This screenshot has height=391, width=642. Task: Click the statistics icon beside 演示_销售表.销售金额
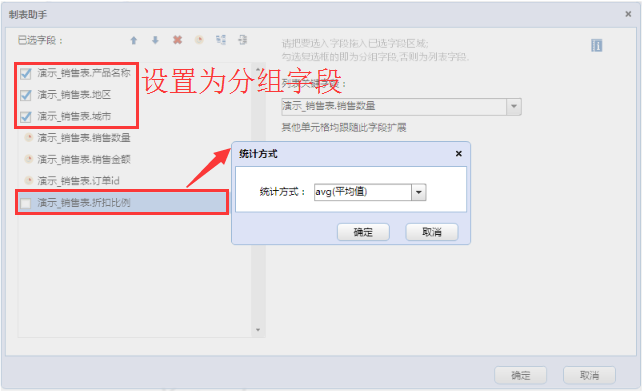[x=29, y=159]
